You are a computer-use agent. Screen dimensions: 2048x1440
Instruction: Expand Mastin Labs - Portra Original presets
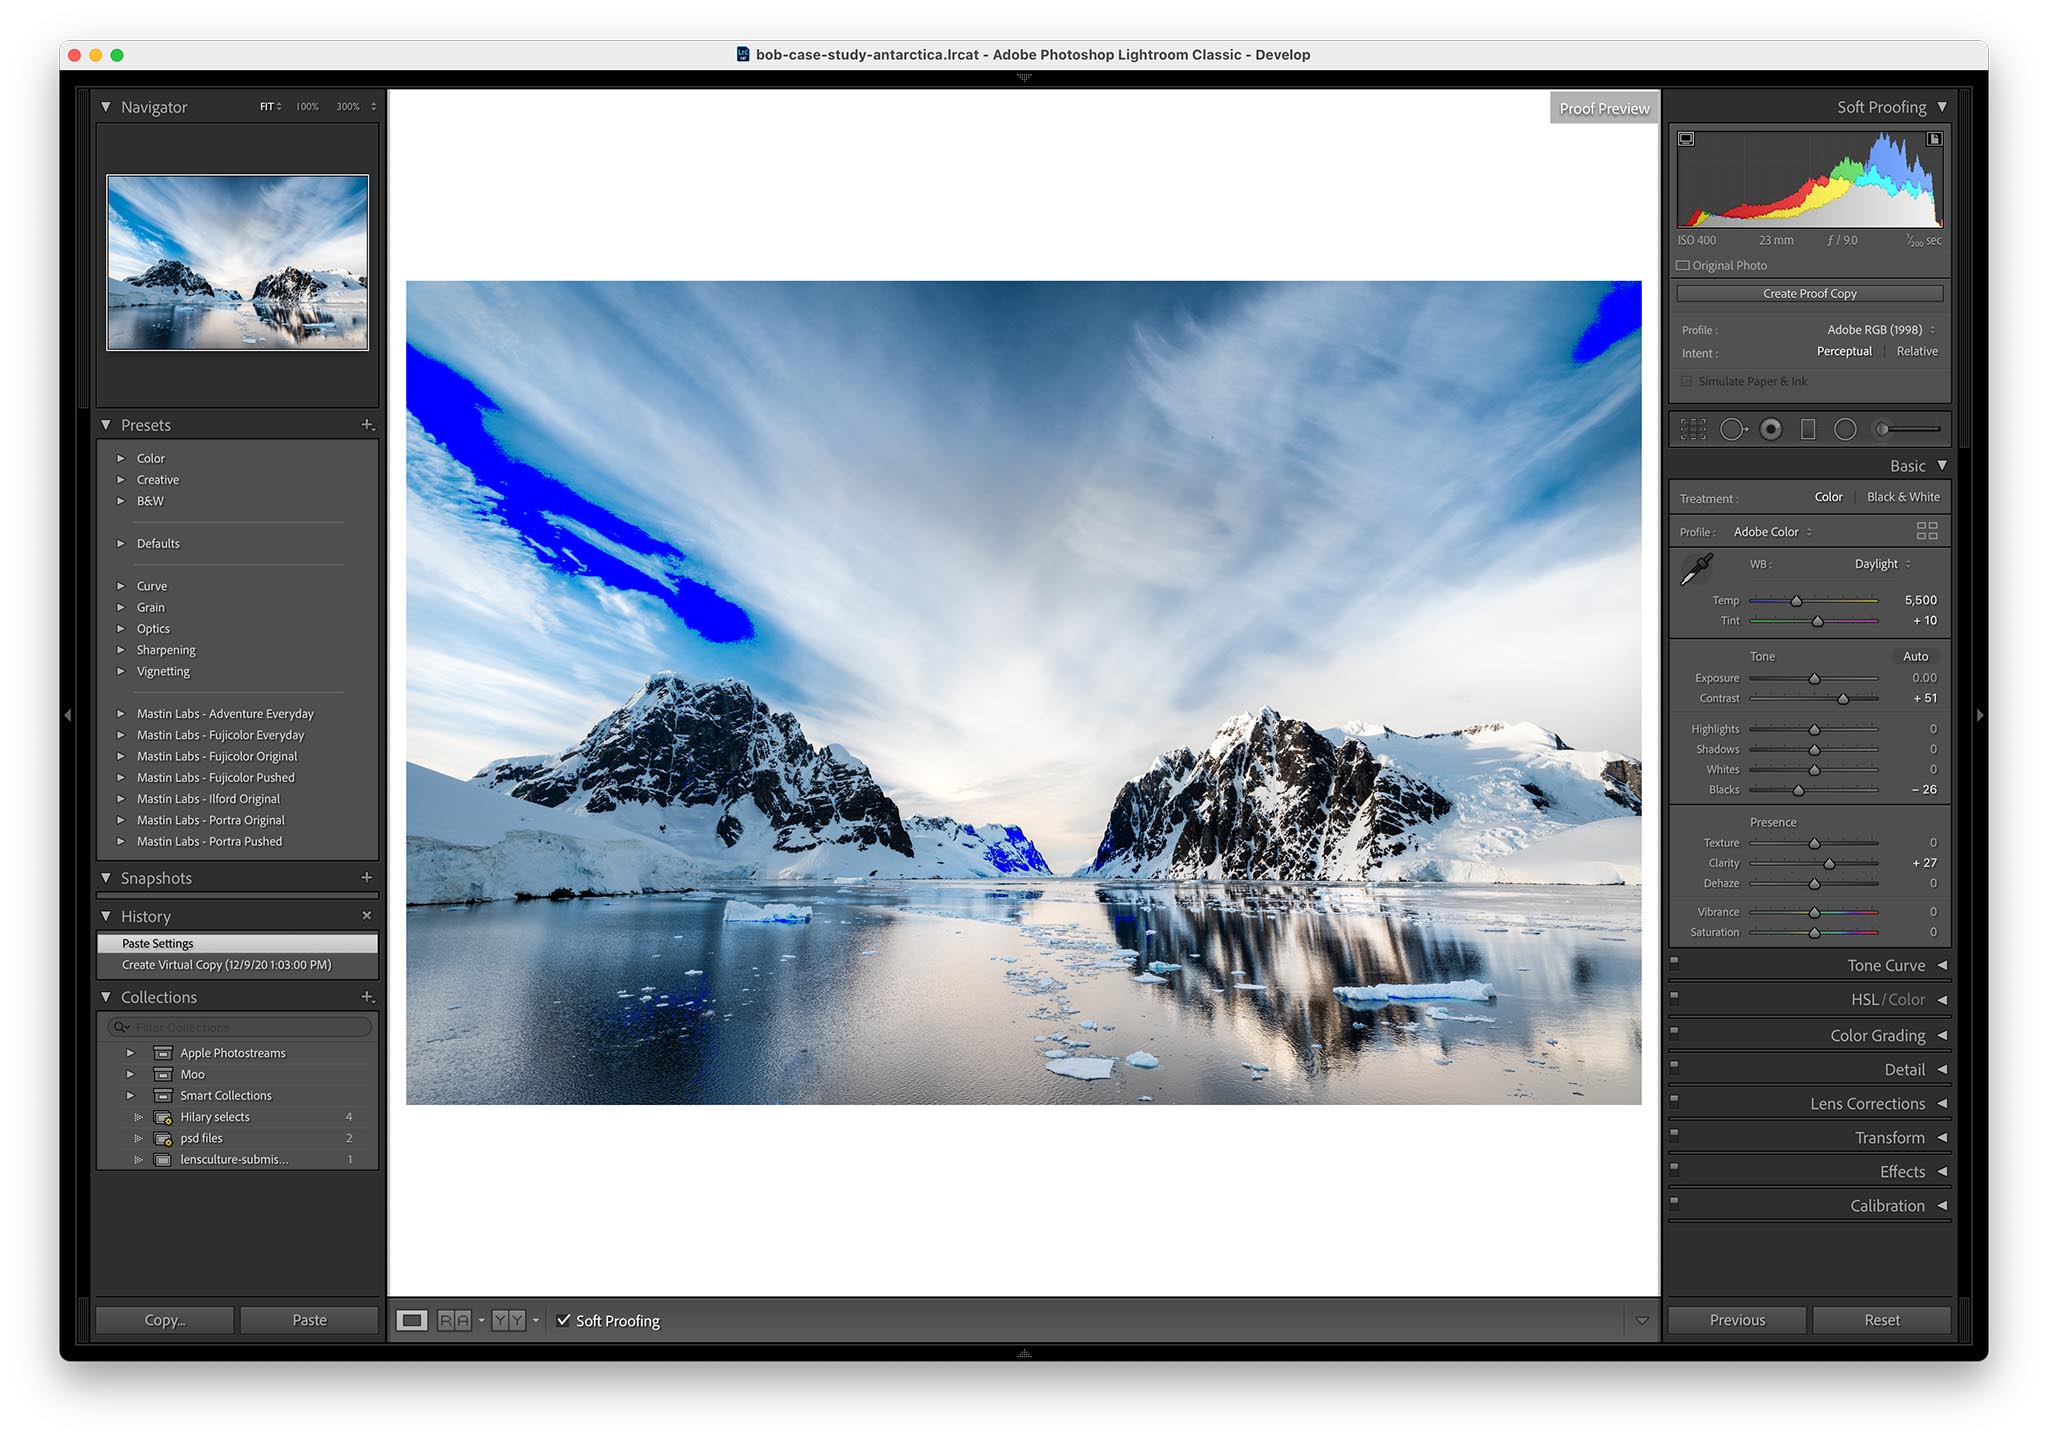[x=121, y=820]
